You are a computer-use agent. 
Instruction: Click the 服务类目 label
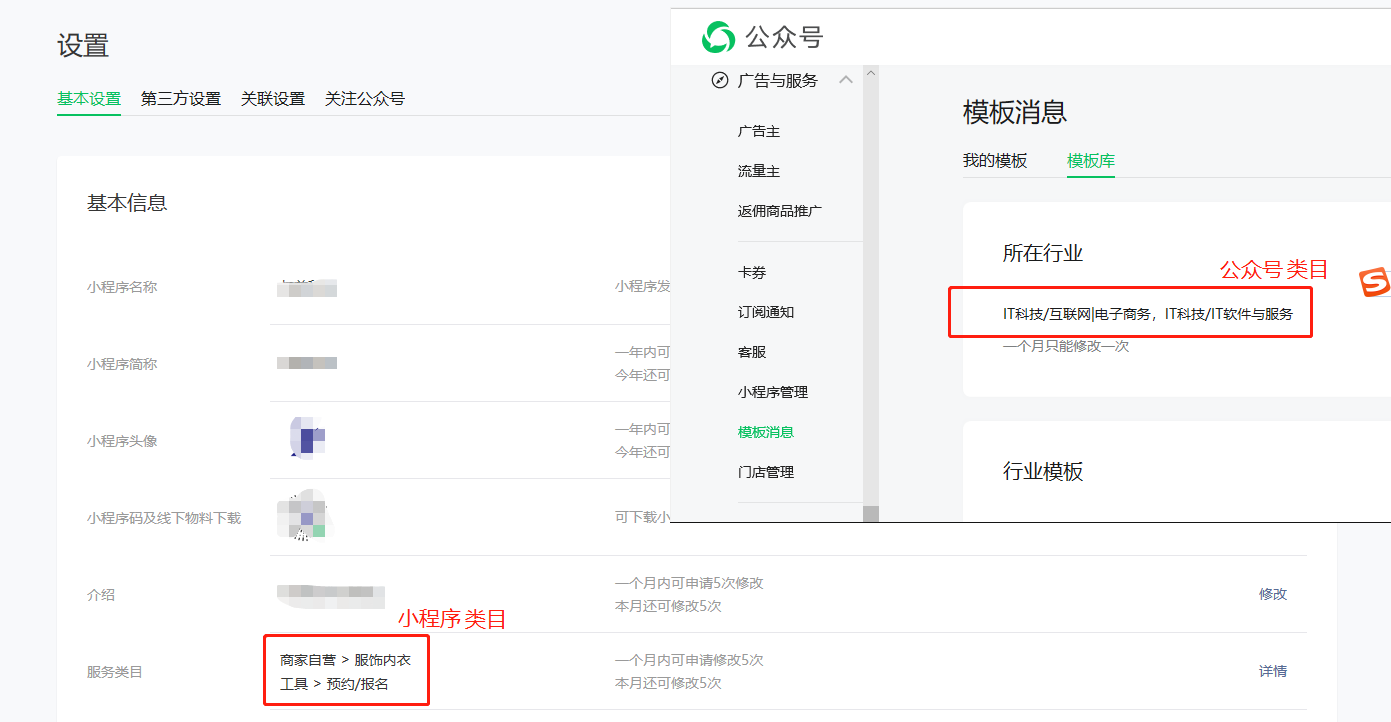(115, 672)
